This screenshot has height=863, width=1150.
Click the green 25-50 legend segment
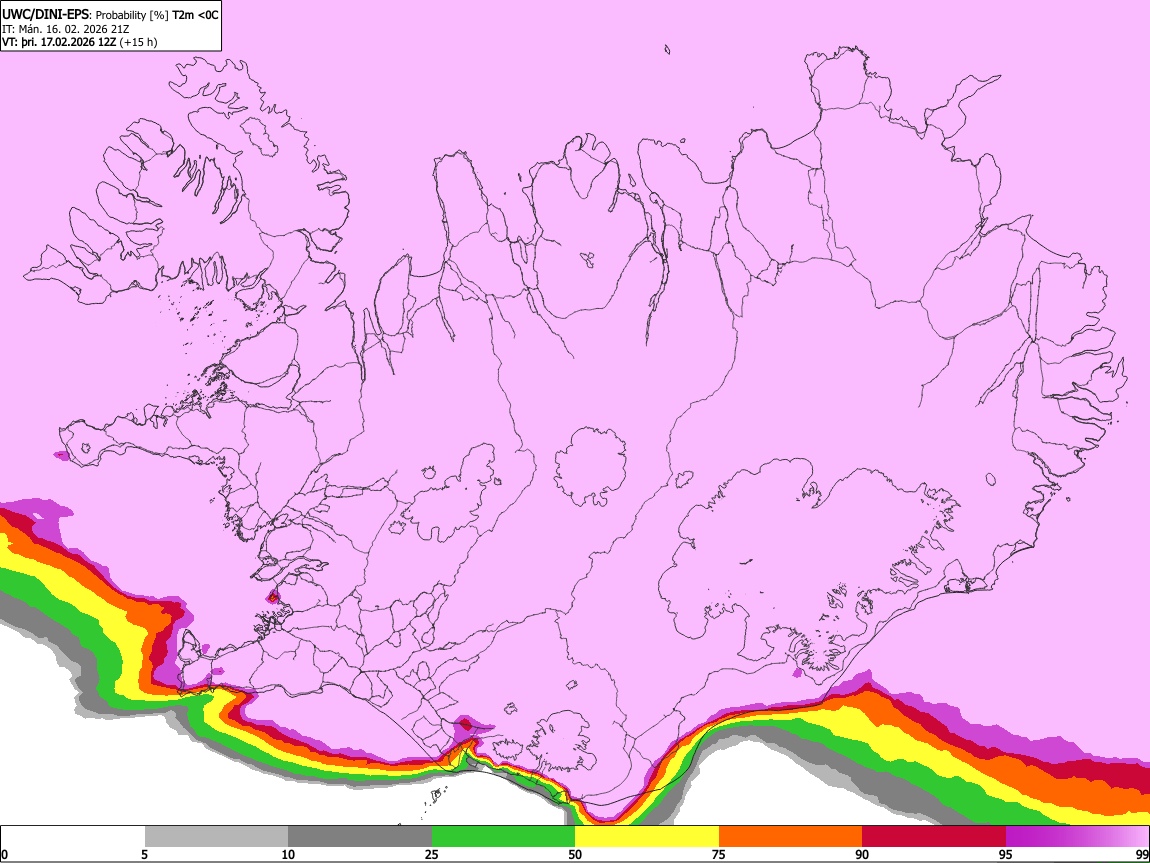503,837
